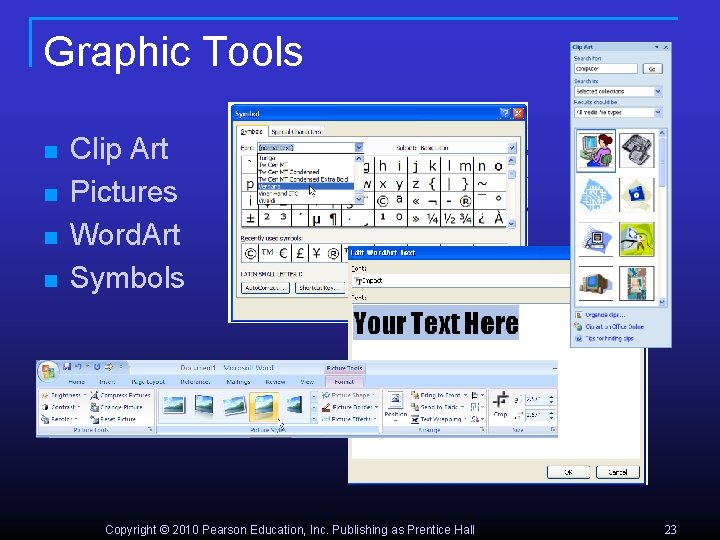This screenshot has width=720, height=540.
Task: Open the Font dropdown in Symbol dialog
Action: pos(359,147)
